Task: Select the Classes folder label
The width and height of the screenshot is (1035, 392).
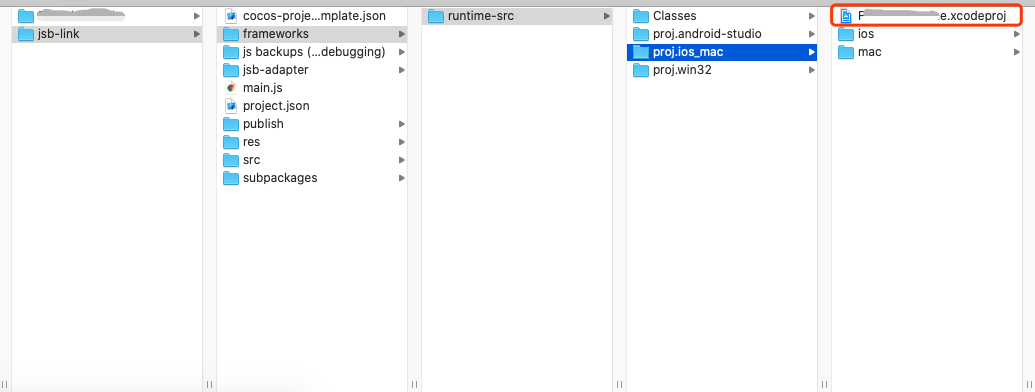Action: coord(675,16)
